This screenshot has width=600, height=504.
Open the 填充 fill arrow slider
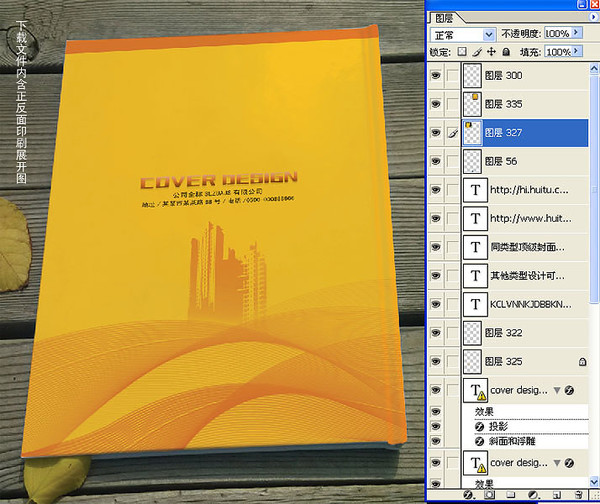pos(577,51)
